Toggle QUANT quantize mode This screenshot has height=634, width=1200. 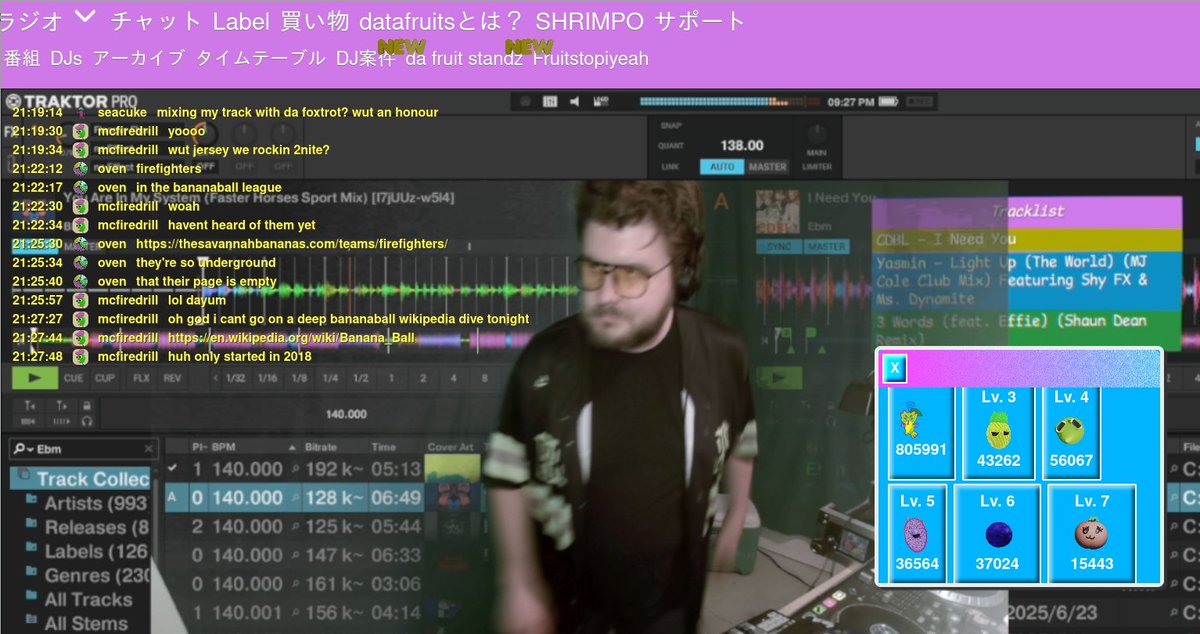(x=671, y=146)
